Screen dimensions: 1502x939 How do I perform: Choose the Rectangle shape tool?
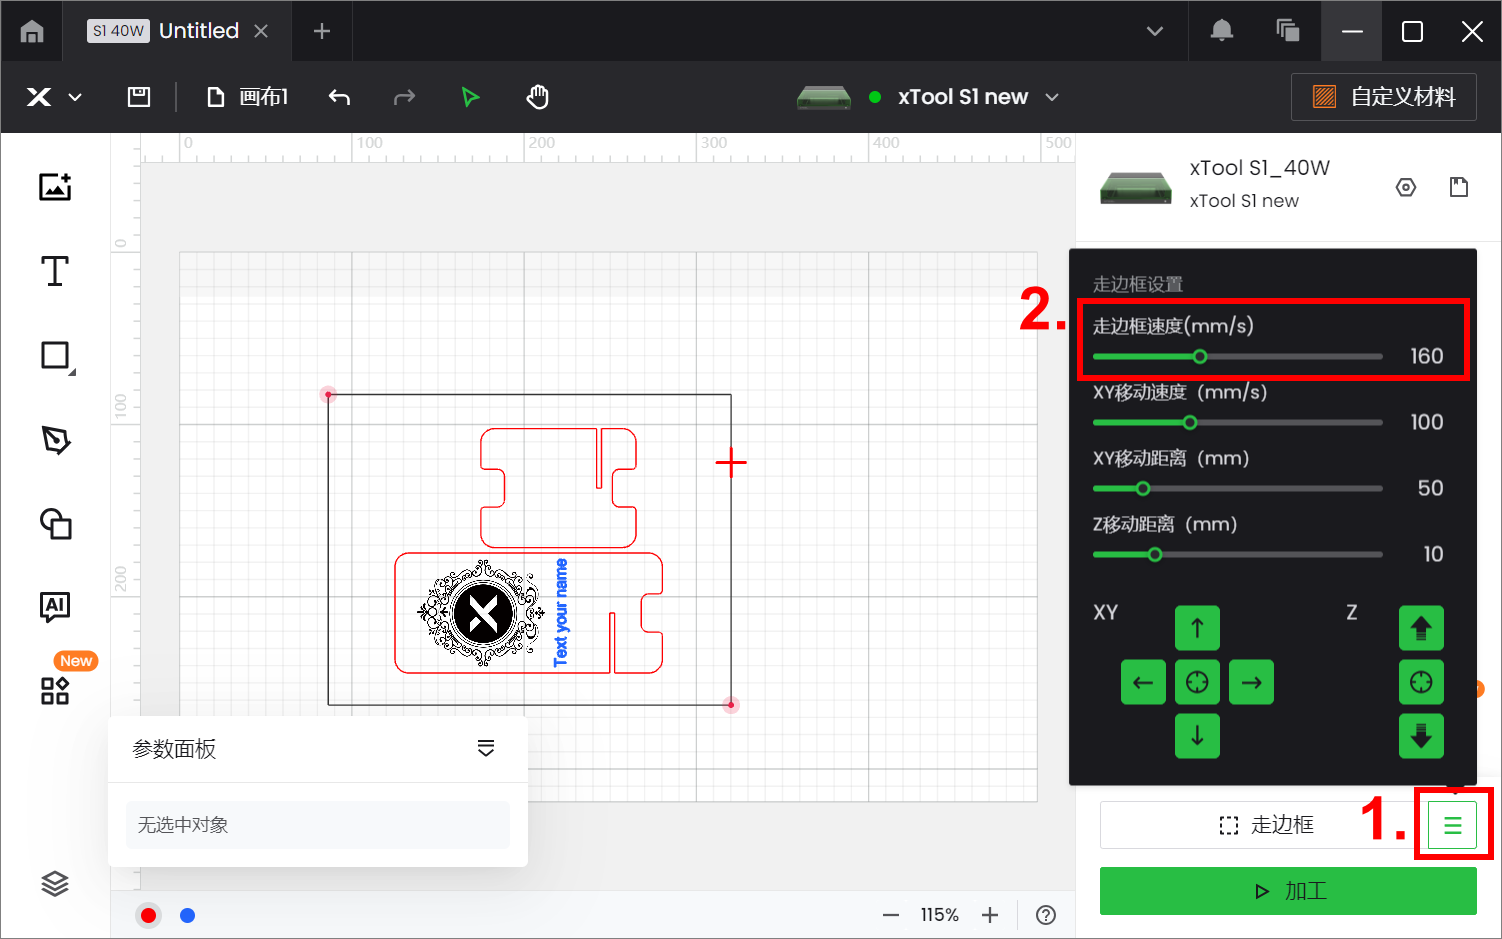tap(55, 356)
